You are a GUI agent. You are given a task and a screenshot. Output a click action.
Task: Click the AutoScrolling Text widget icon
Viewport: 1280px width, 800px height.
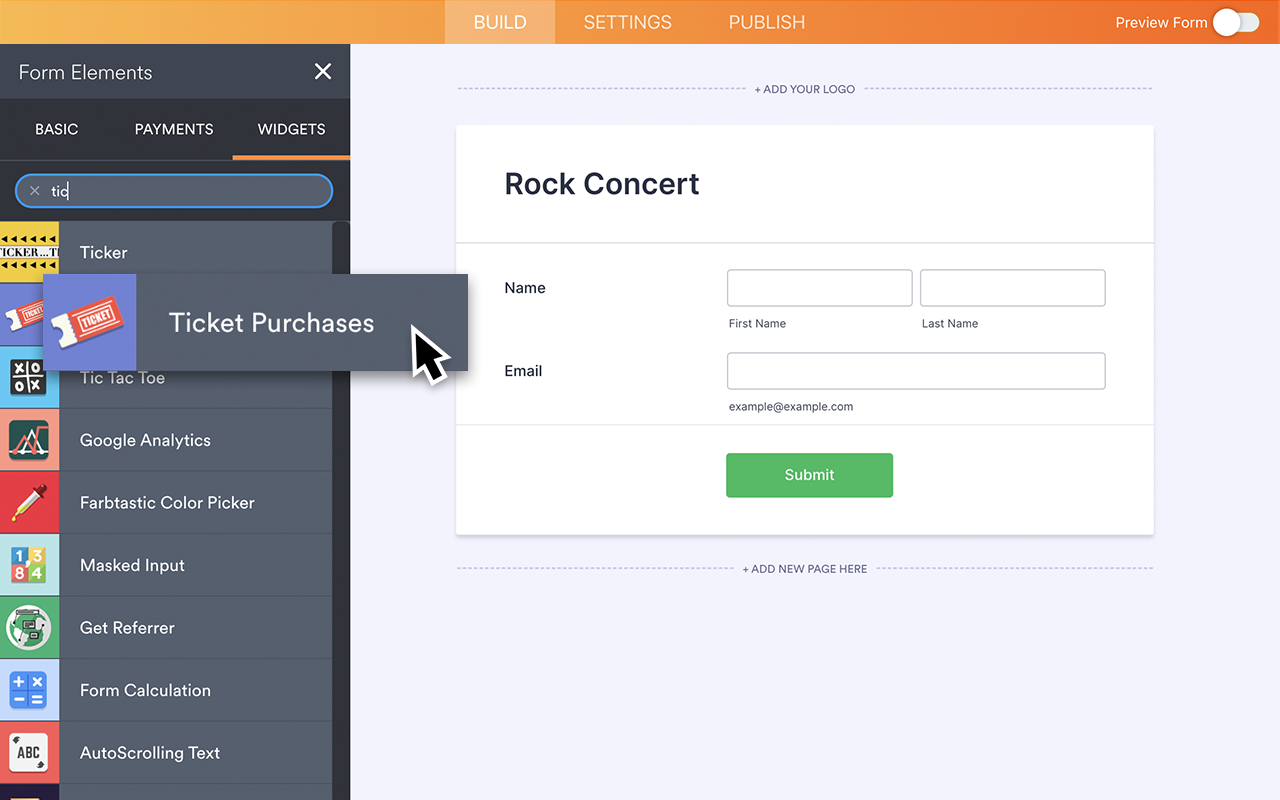29,752
